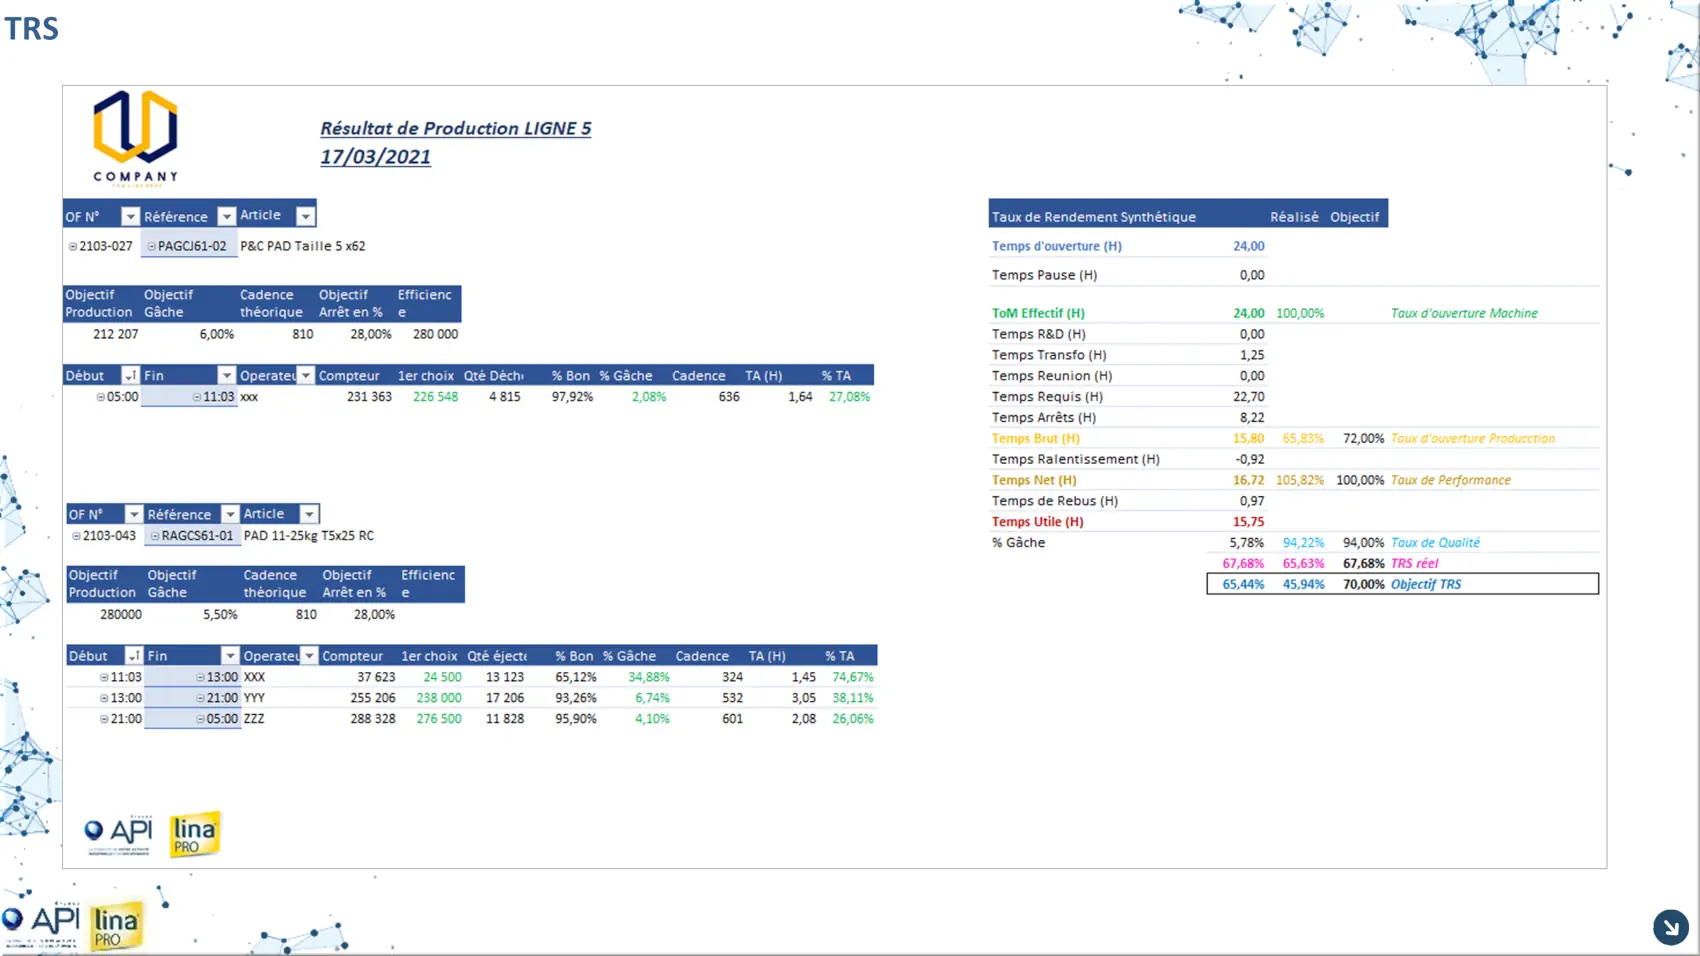This screenshot has width=1700, height=956.
Task: Collapse the RAGCS61-01 reference group
Action: coord(155,536)
